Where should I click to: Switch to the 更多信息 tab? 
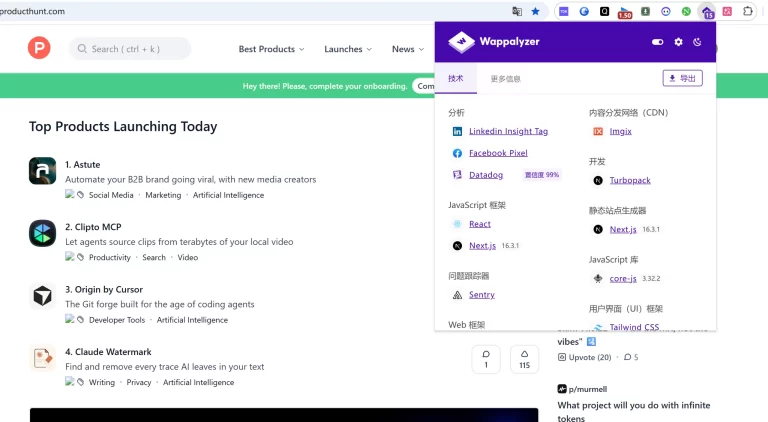505,79
